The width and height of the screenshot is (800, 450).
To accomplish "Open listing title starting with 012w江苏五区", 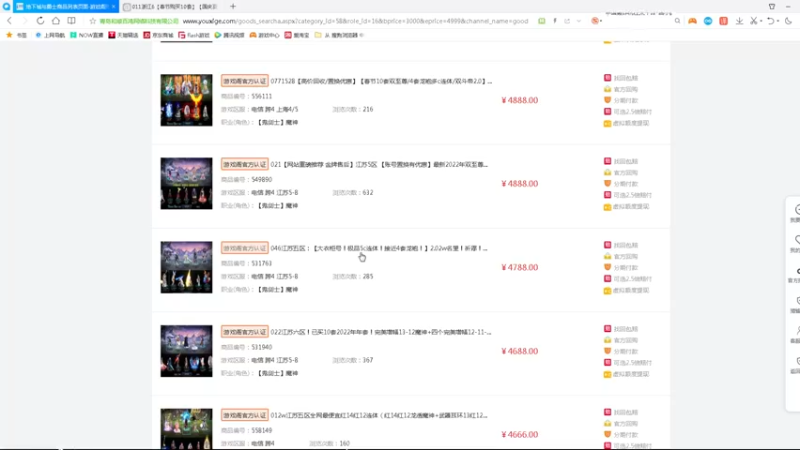I will [379, 415].
